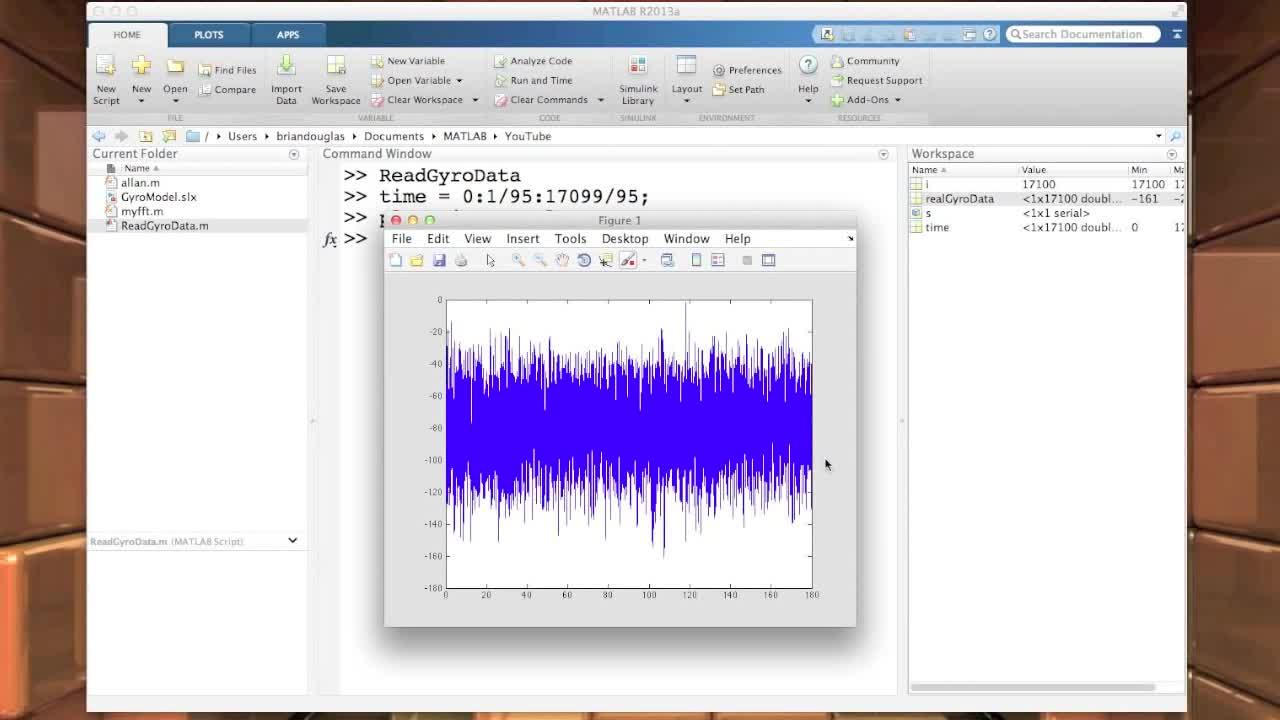Image resolution: width=1280 pixels, height=720 pixels.
Task: Enable Rotate 3D mode in Figure 1
Action: pyautogui.click(x=584, y=260)
